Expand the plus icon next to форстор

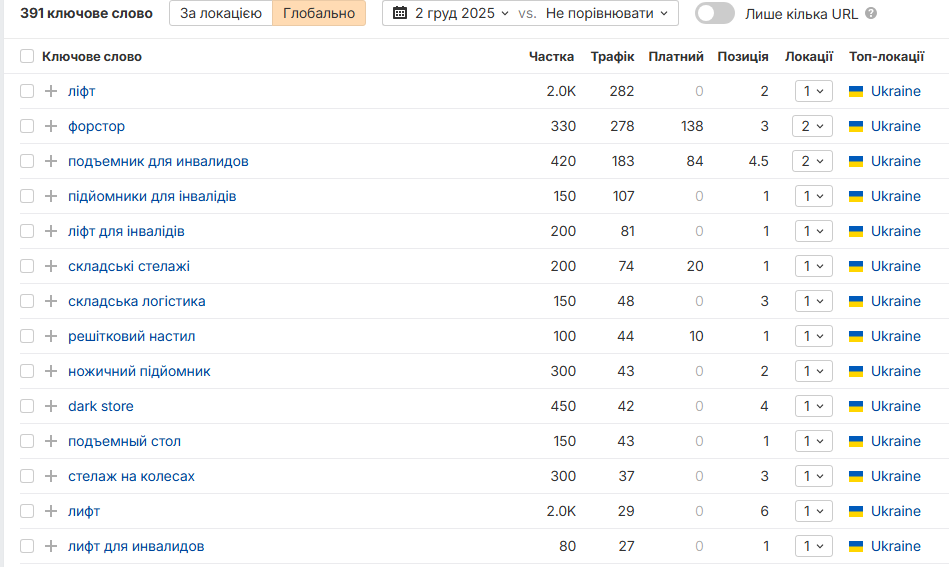point(51,126)
